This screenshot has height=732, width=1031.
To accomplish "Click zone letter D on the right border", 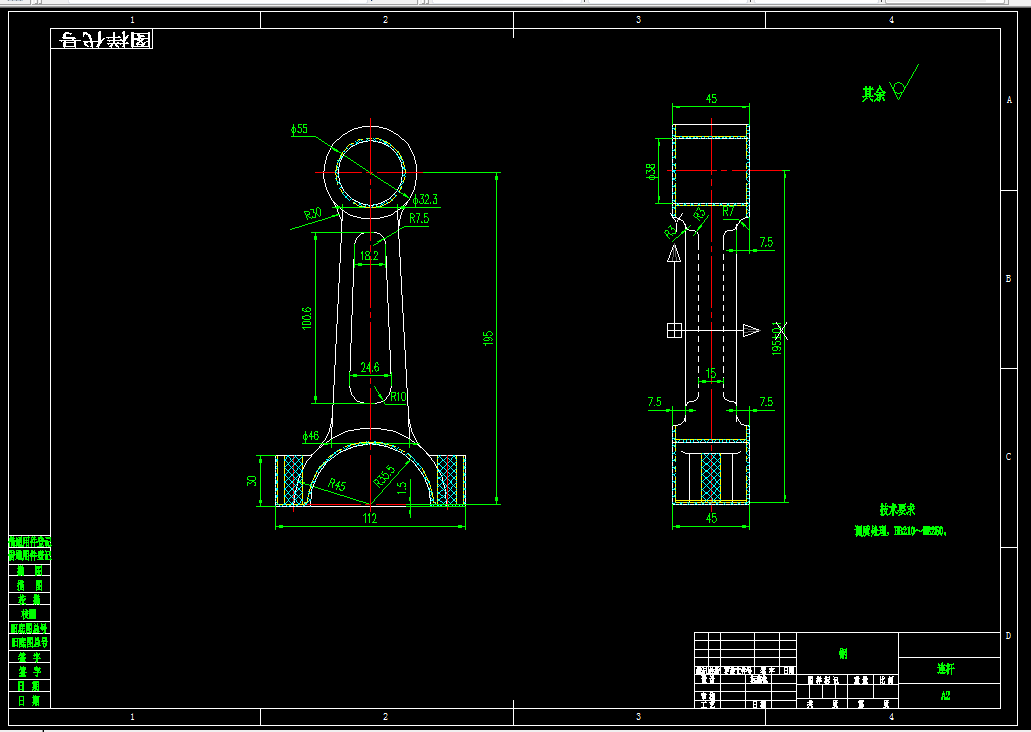I will click(x=1009, y=635).
